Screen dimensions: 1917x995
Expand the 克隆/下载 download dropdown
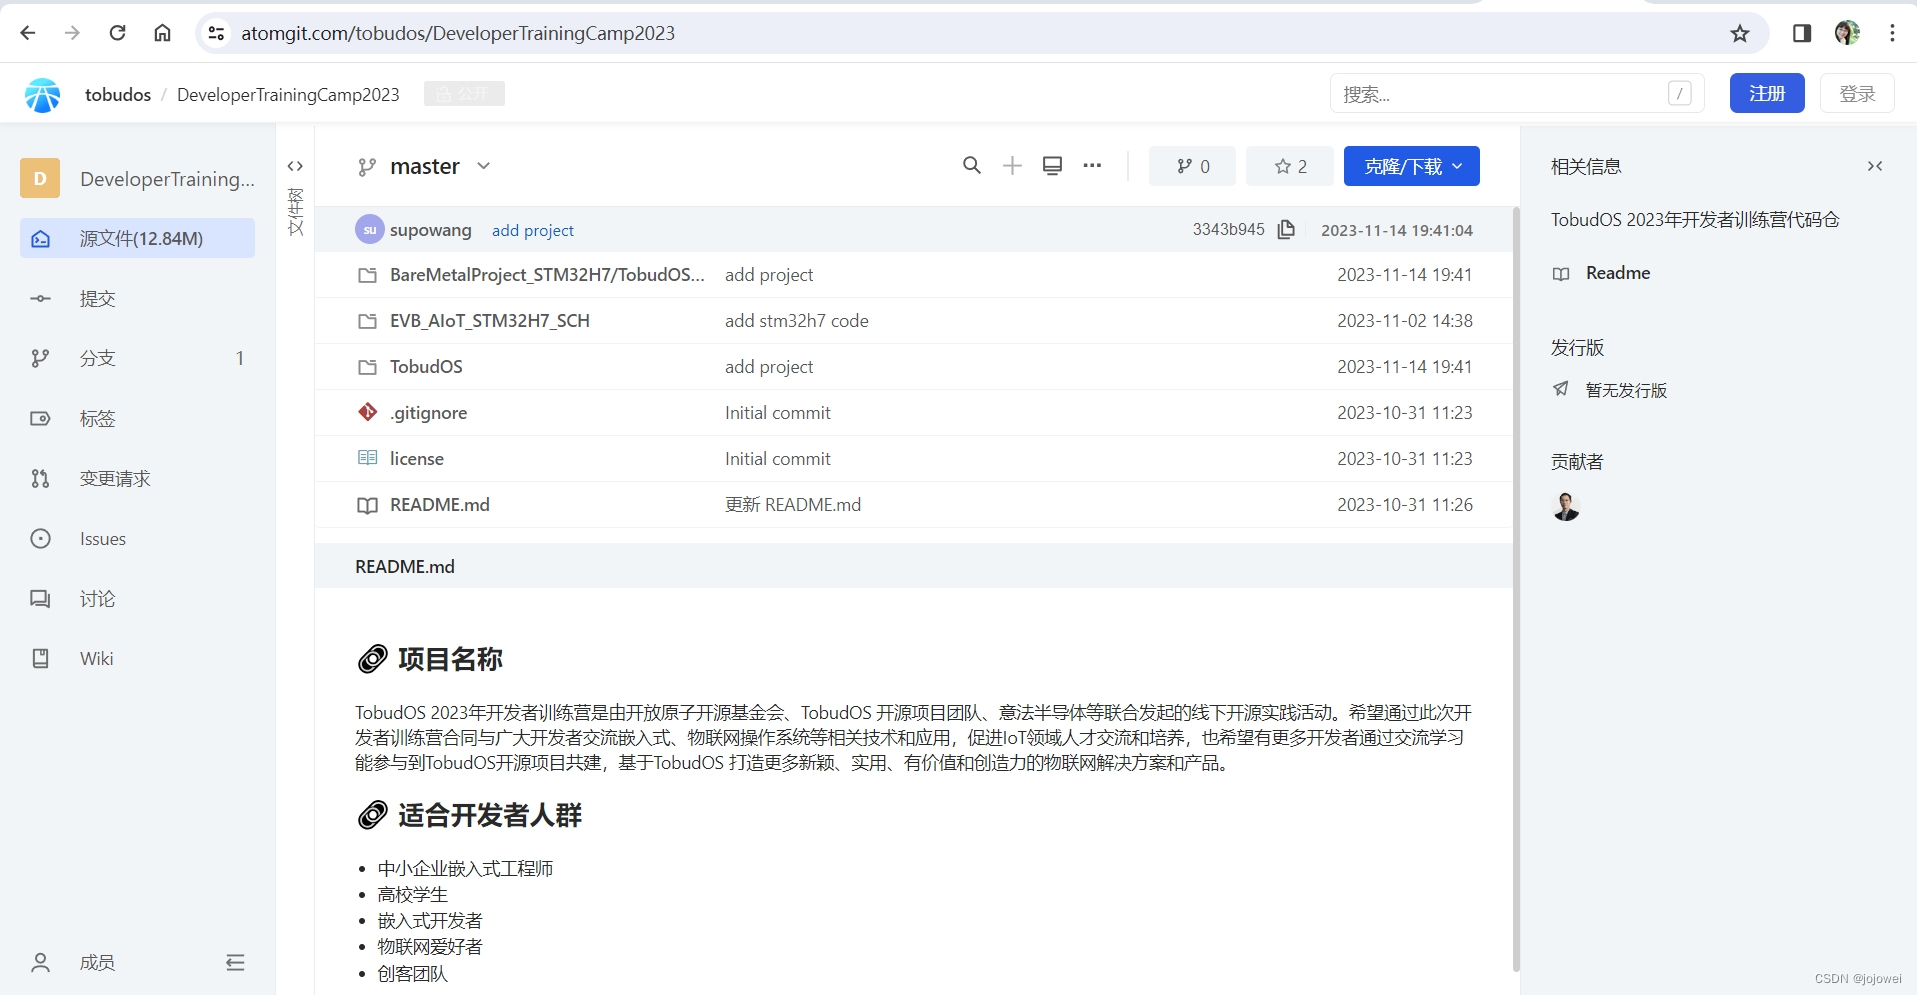tap(1411, 166)
